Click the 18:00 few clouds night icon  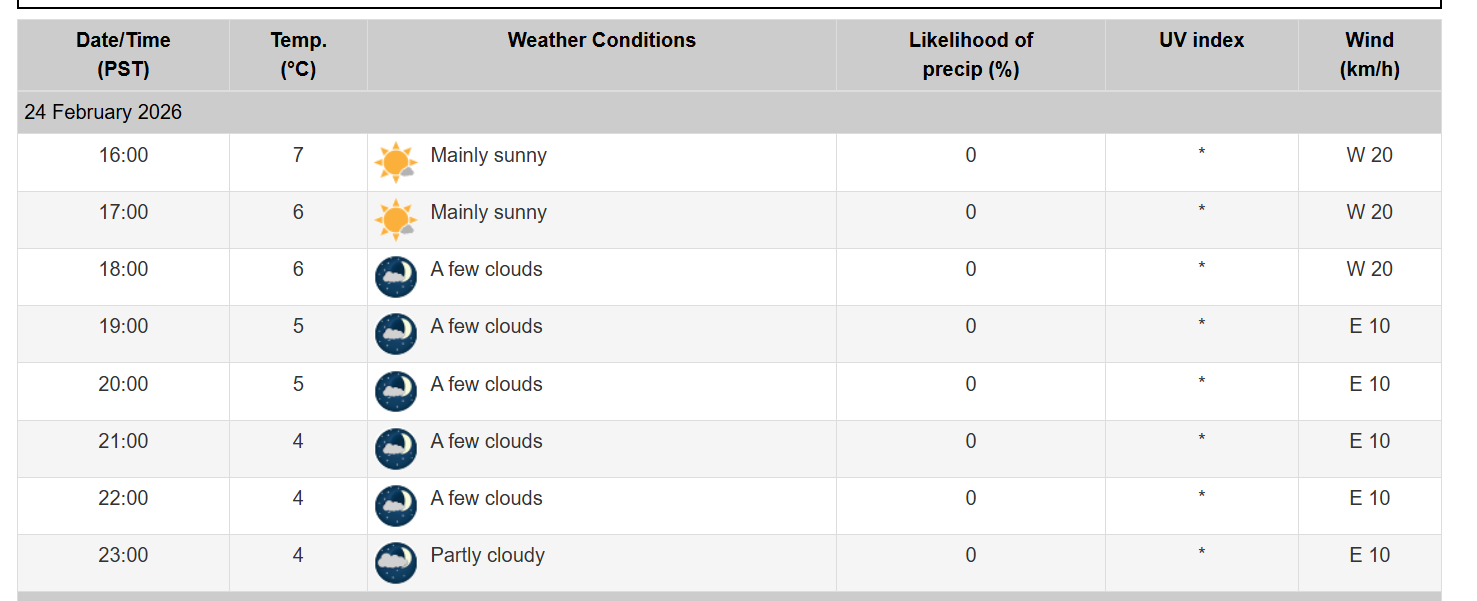[x=396, y=277]
